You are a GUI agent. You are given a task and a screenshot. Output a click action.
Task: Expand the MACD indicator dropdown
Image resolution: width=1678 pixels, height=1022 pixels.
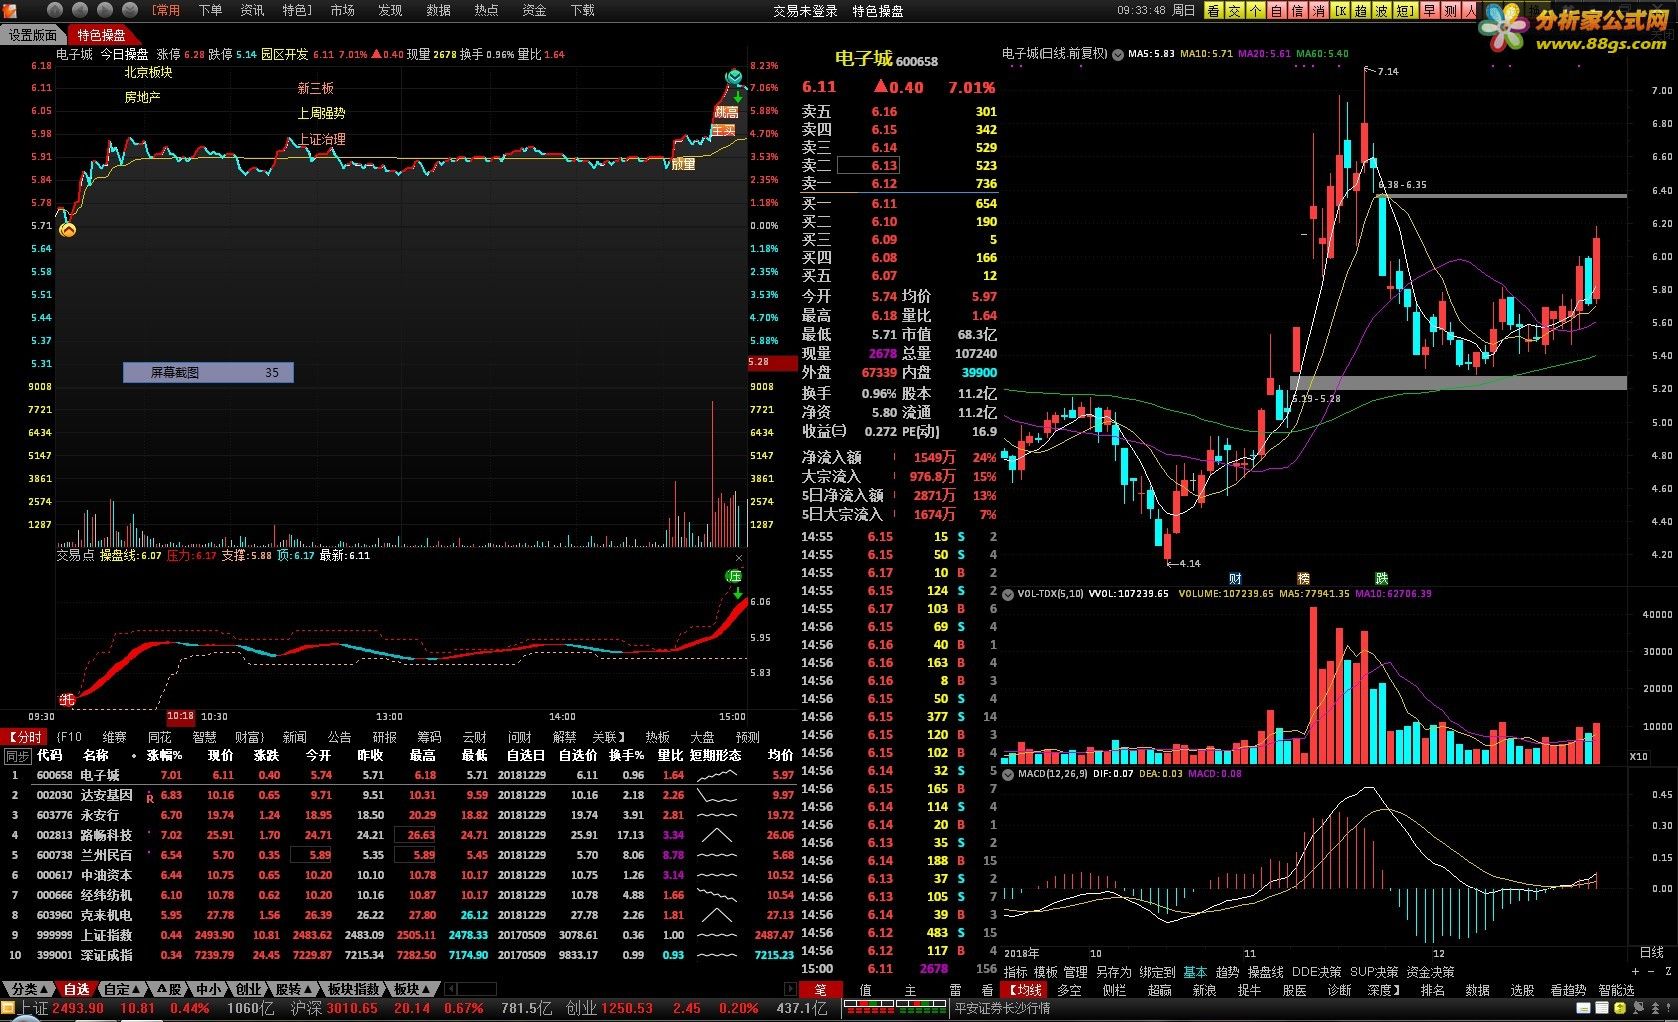[1008, 774]
